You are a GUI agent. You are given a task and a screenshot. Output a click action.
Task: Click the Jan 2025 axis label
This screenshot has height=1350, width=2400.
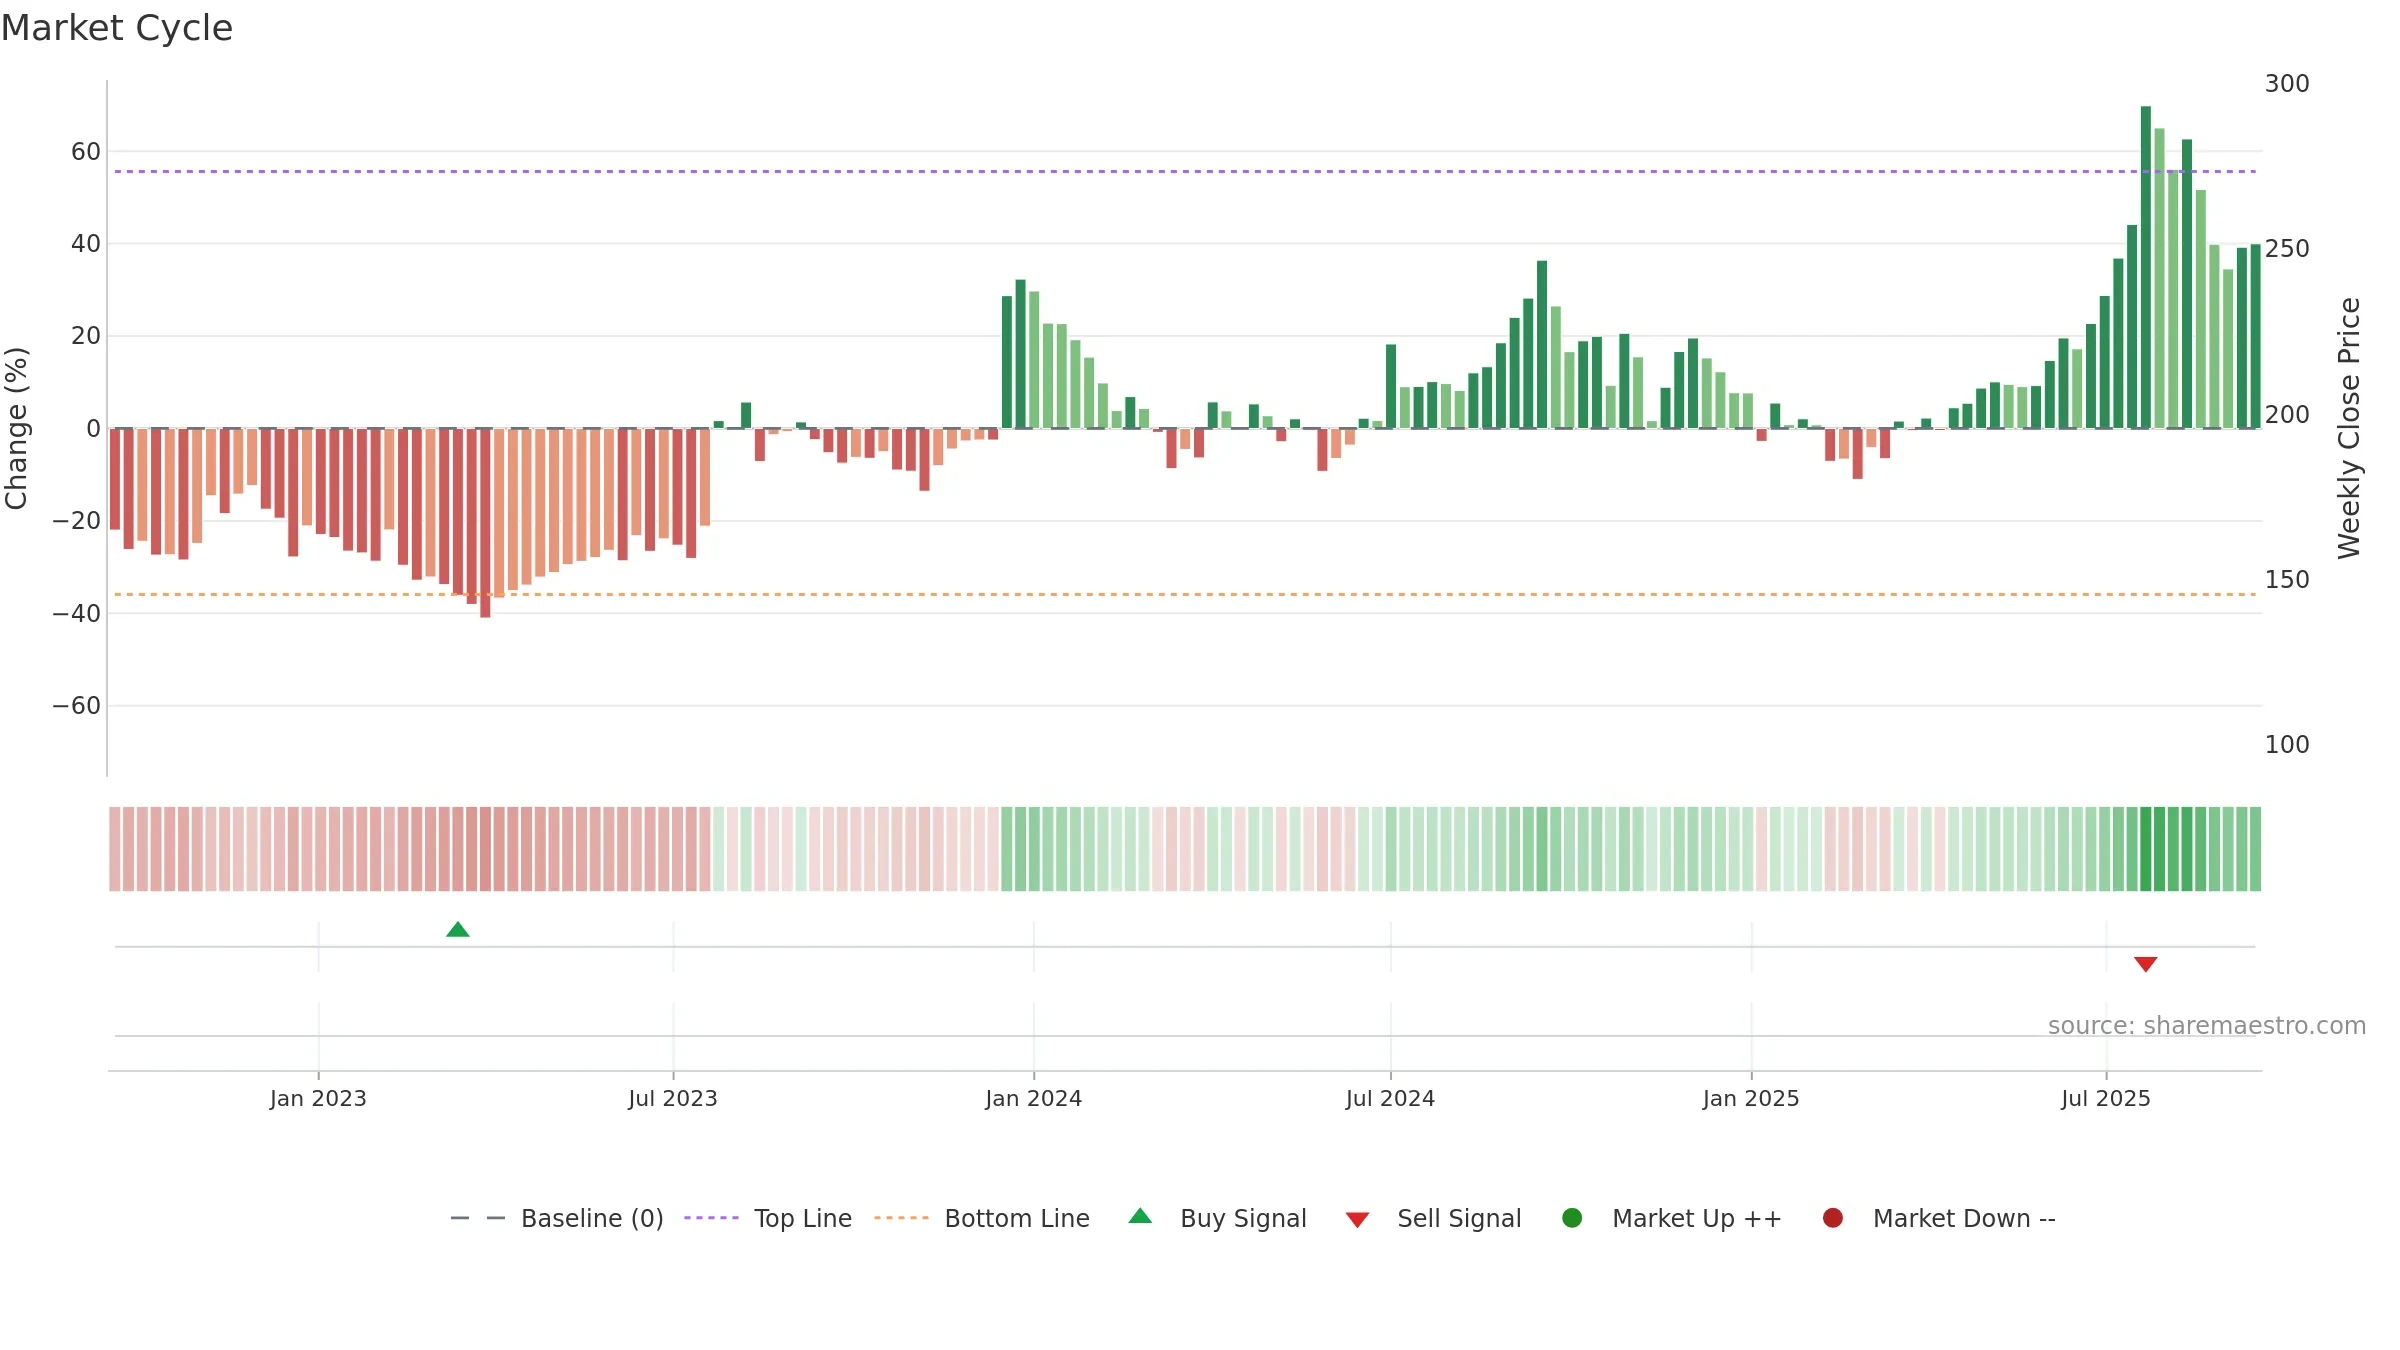point(1751,1099)
